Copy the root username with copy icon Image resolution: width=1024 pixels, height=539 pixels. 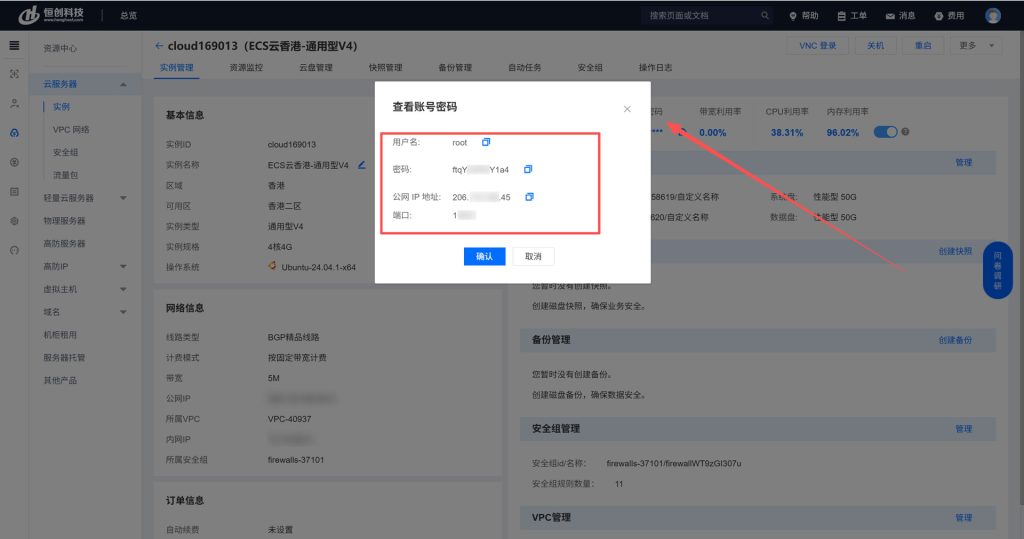coord(486,142)
